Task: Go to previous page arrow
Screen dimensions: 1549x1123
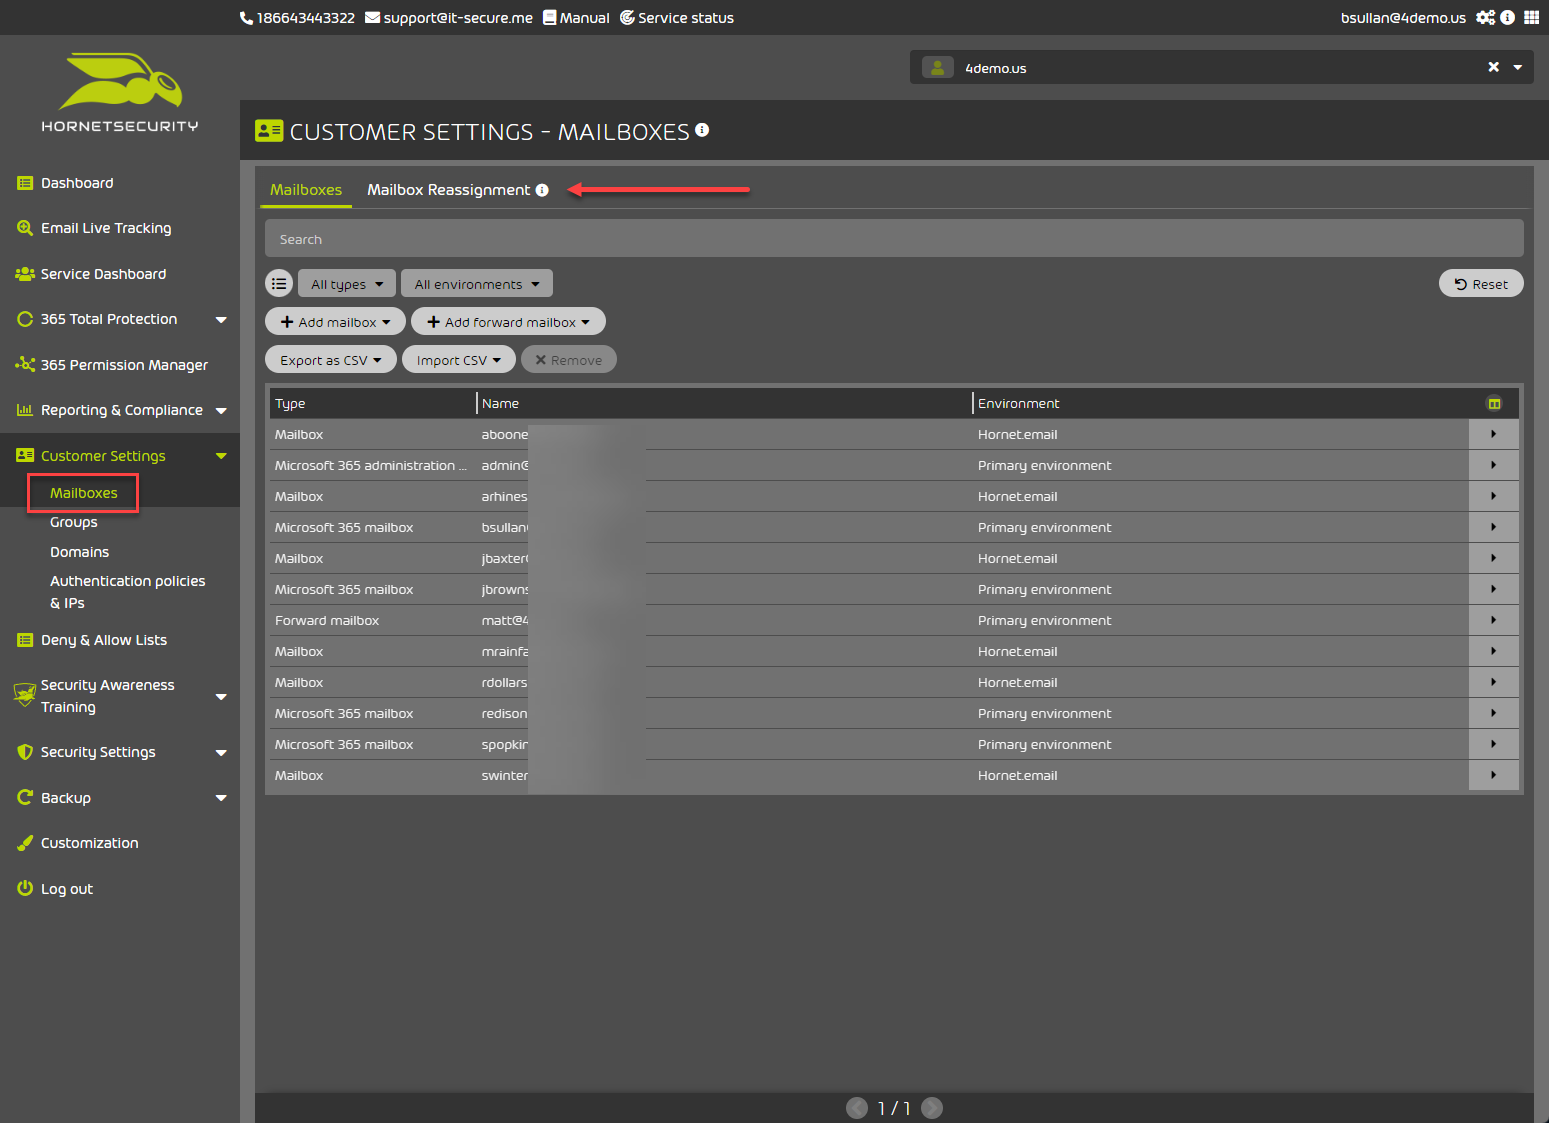Action: click(x=857, y=1108)
